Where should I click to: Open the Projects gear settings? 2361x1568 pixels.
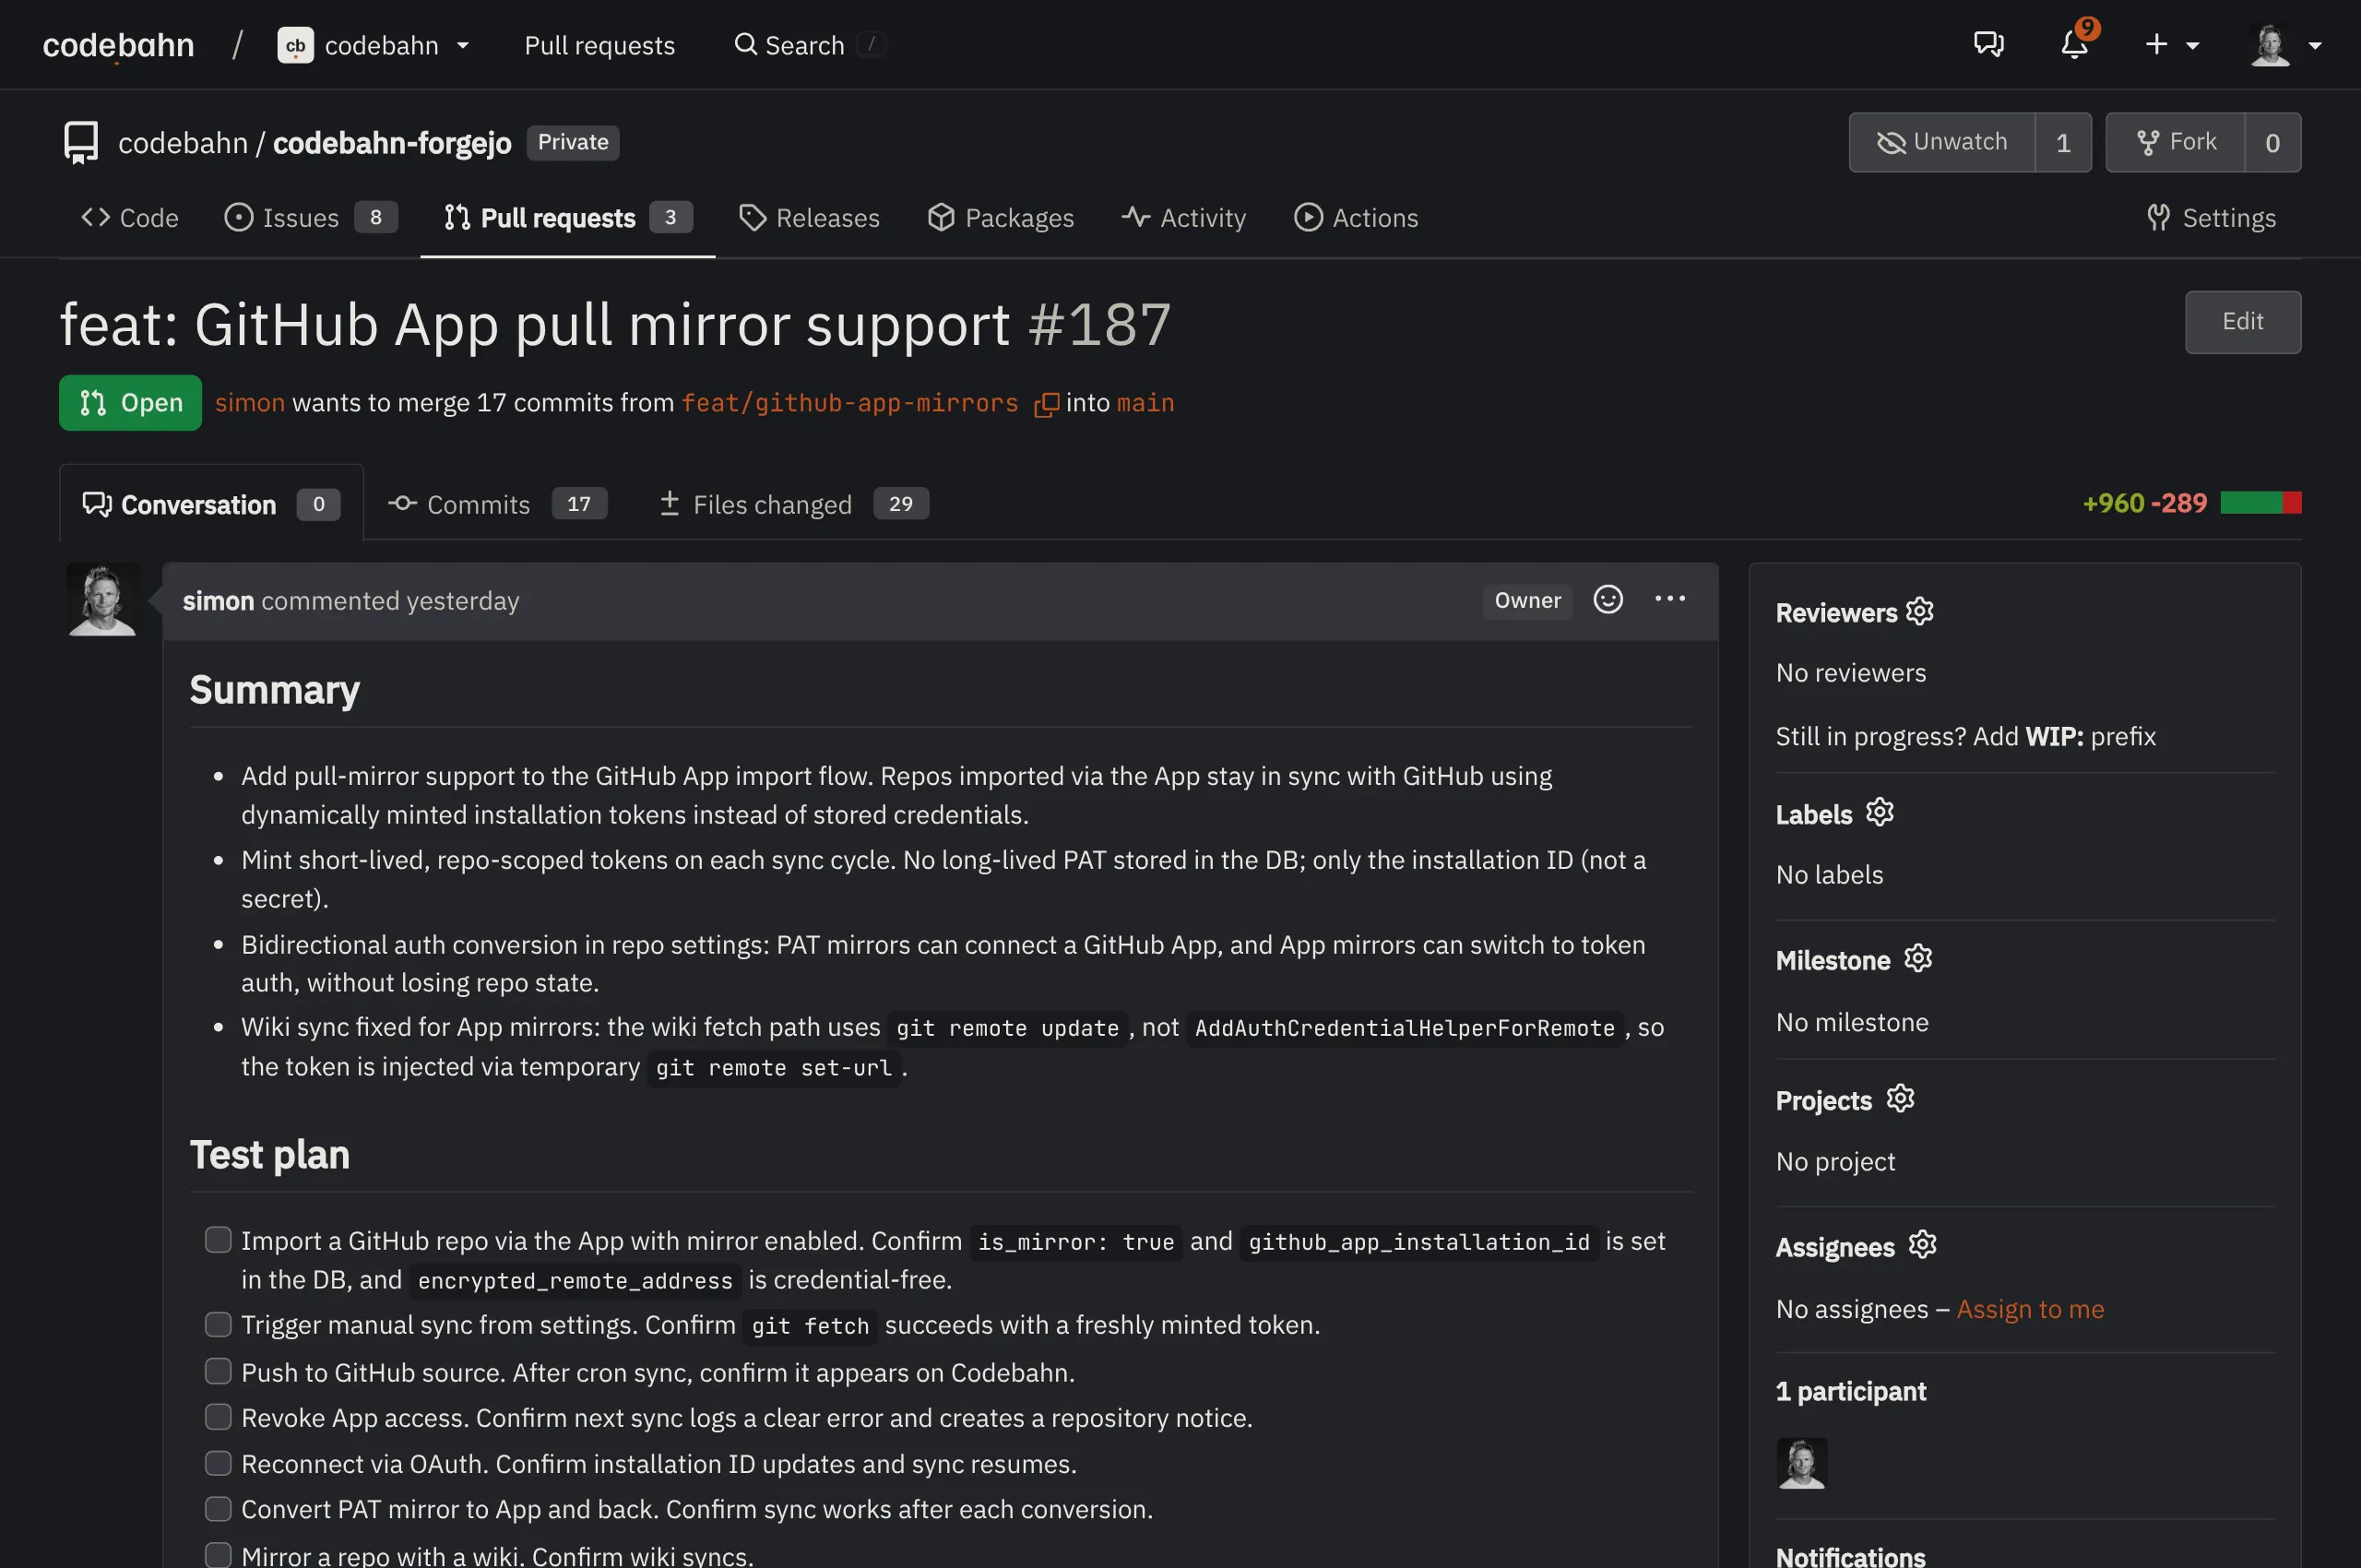coord(1899,1098)
